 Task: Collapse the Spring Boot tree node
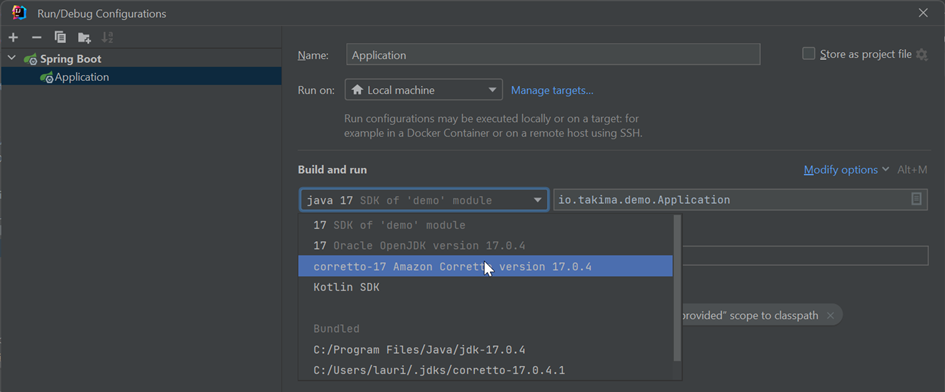pos(11,58)
